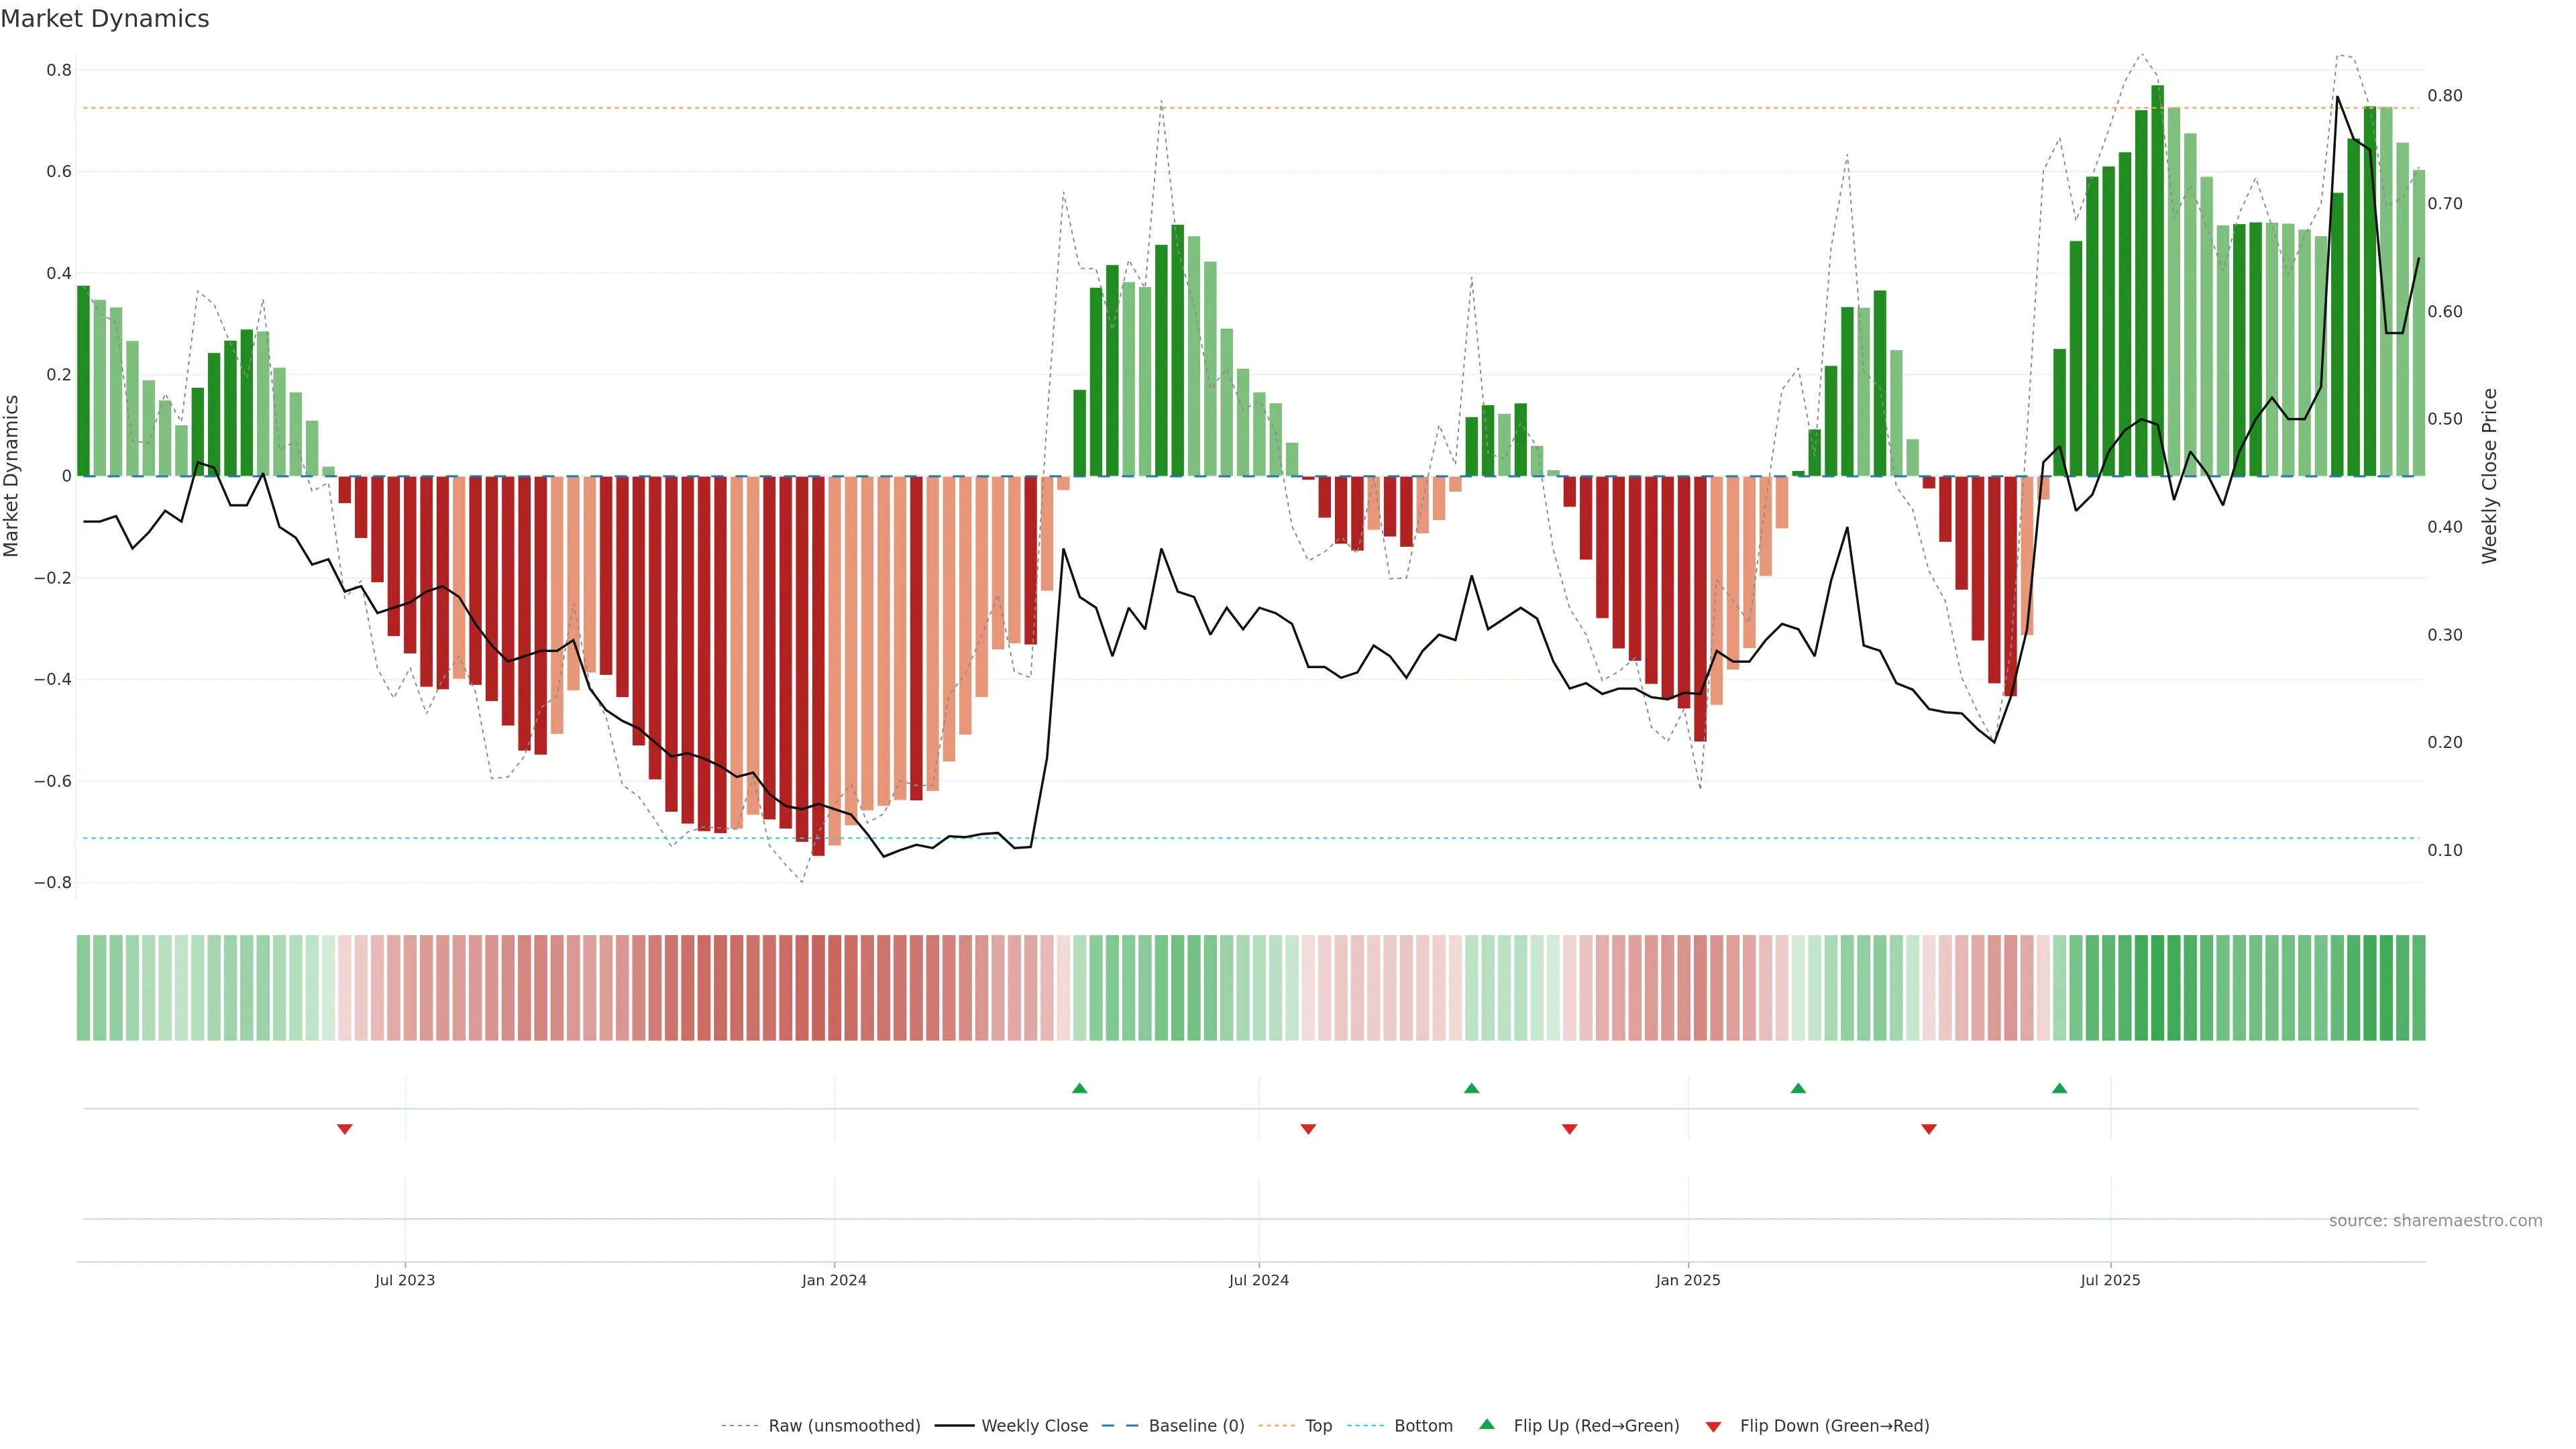Click the Weekly Close Price axis title
This screenshot has height=1449, width=2576.
(2489, 476)
